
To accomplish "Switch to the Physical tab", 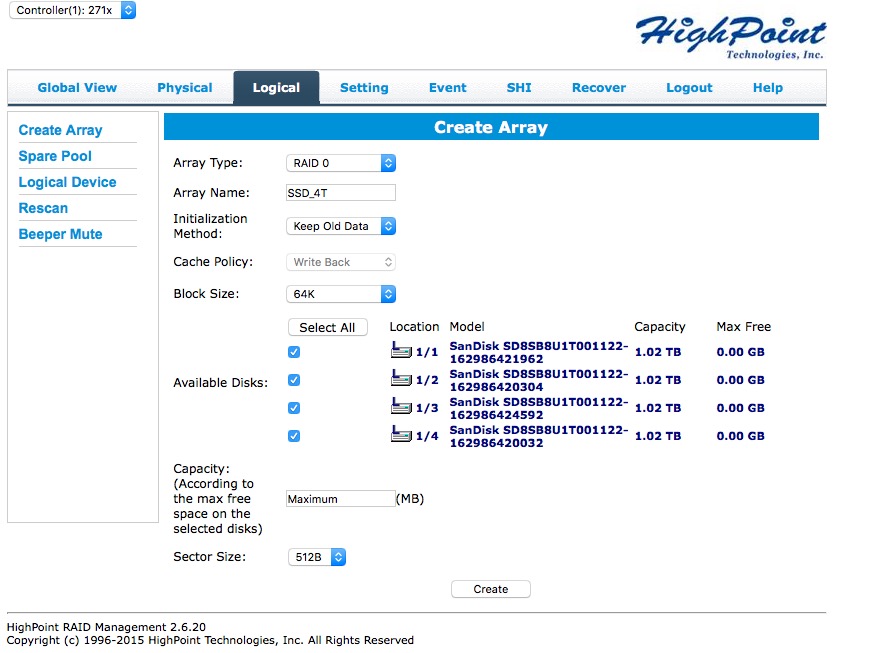I will pos(185,88).
